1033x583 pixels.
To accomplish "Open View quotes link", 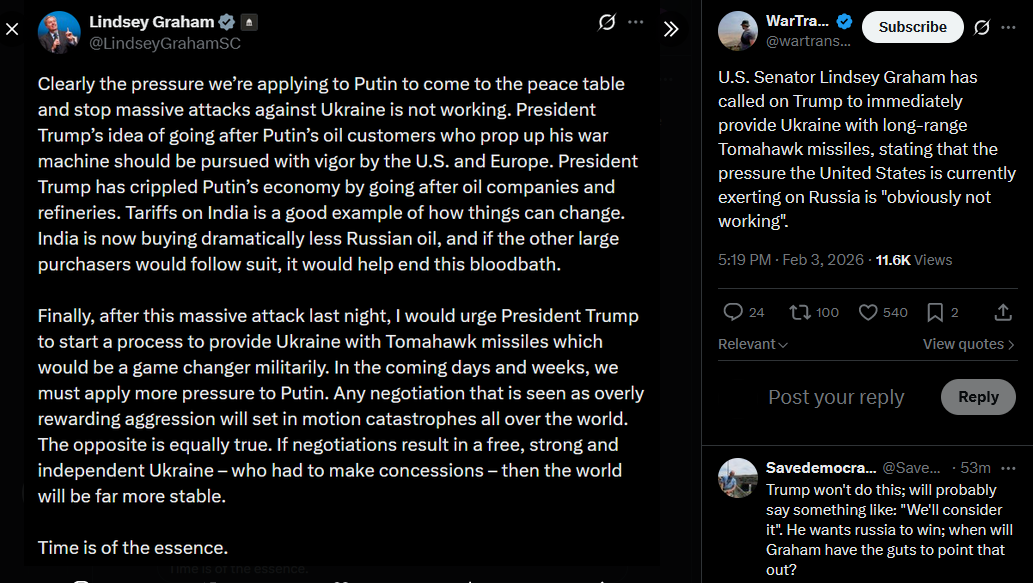I will tap(968, 344).
